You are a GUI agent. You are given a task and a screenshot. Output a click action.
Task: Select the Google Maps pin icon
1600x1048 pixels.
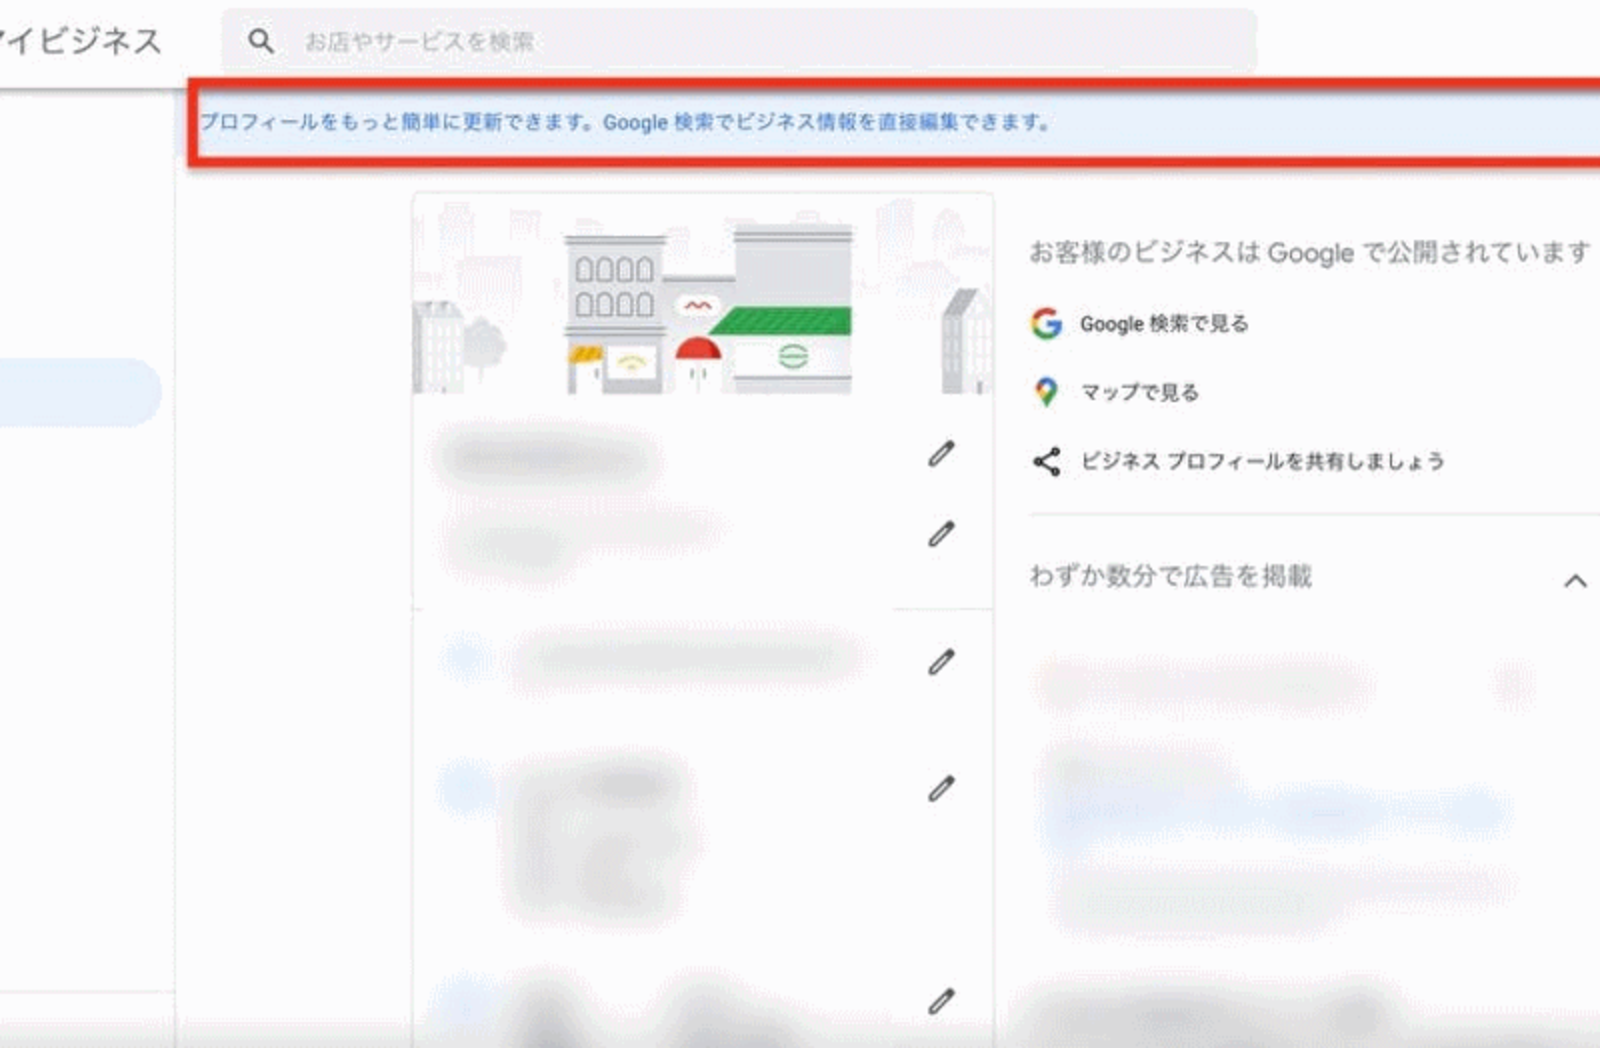tap(1047, 392)
